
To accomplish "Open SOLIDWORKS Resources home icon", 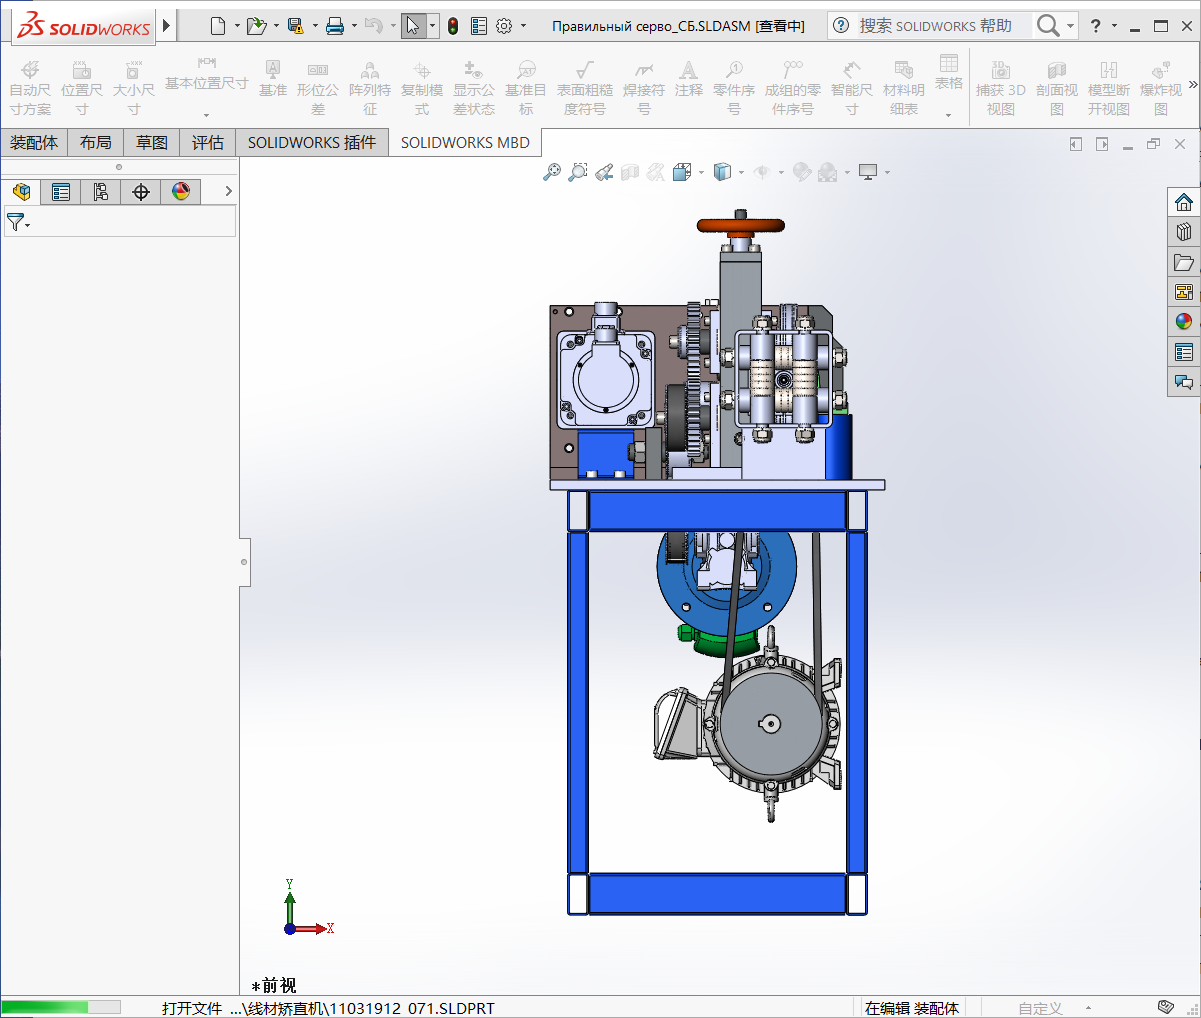I will tap(1184, 202).
